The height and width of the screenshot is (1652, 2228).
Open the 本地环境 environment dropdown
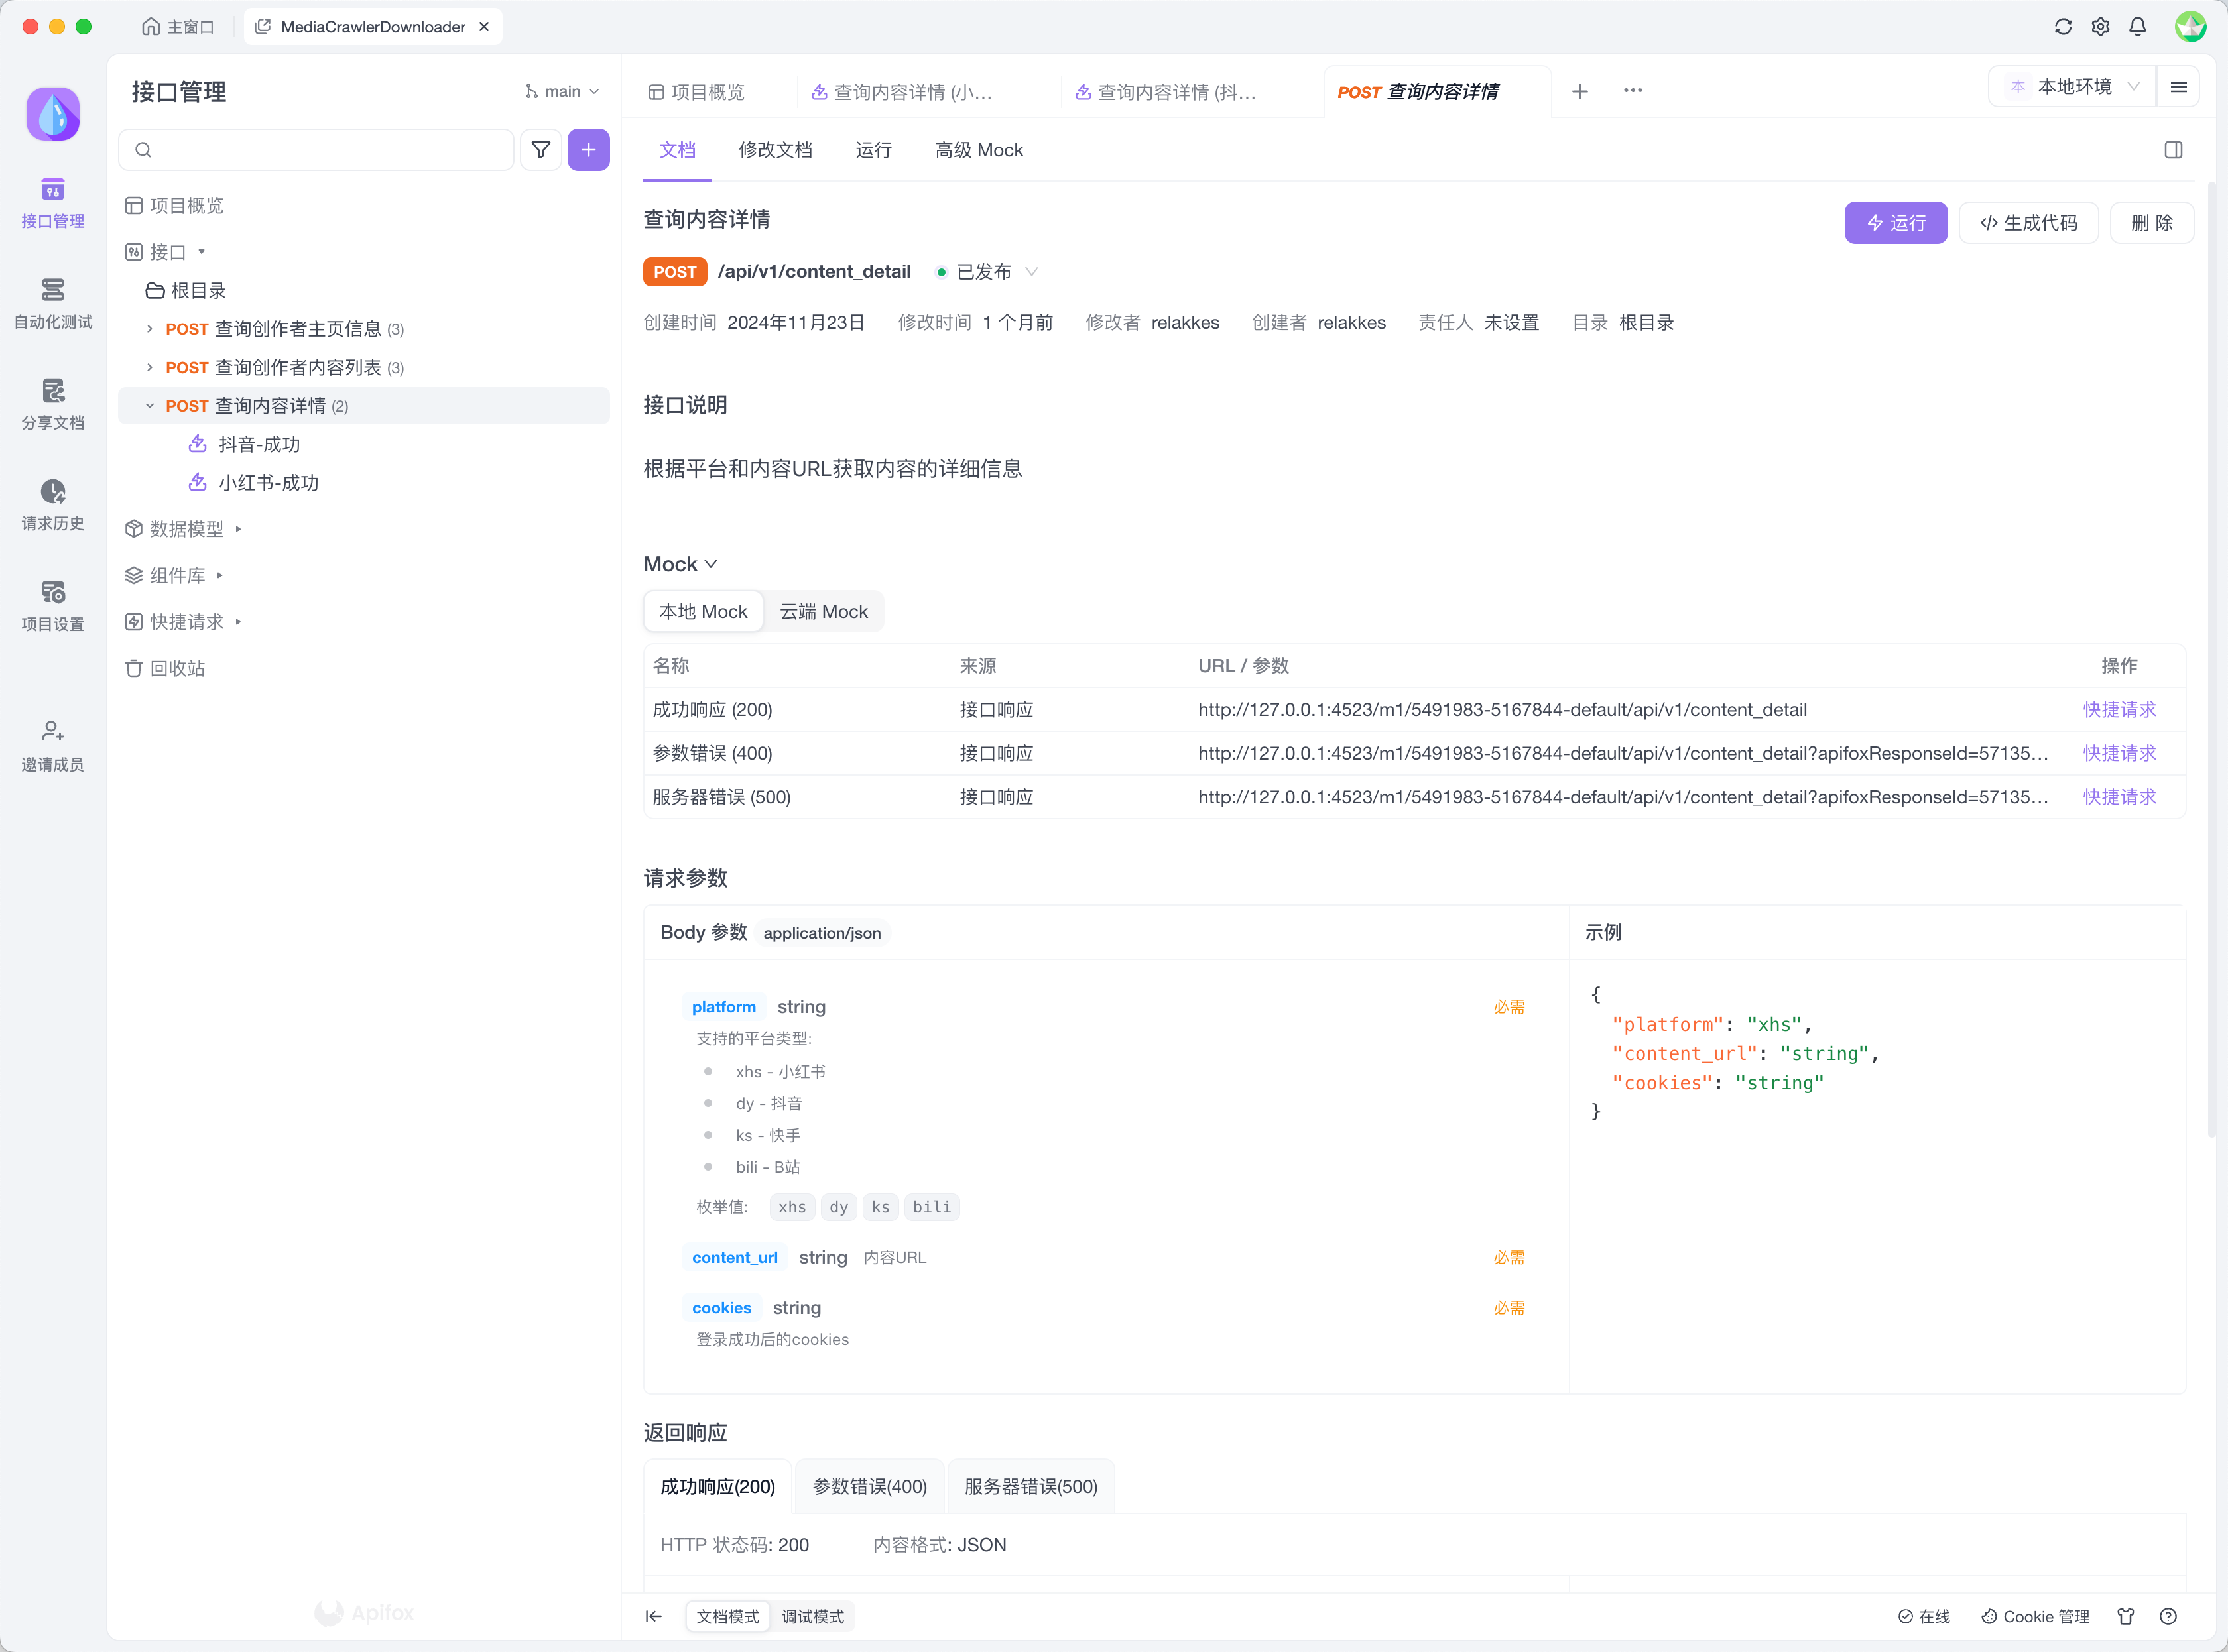(2074, 87)
